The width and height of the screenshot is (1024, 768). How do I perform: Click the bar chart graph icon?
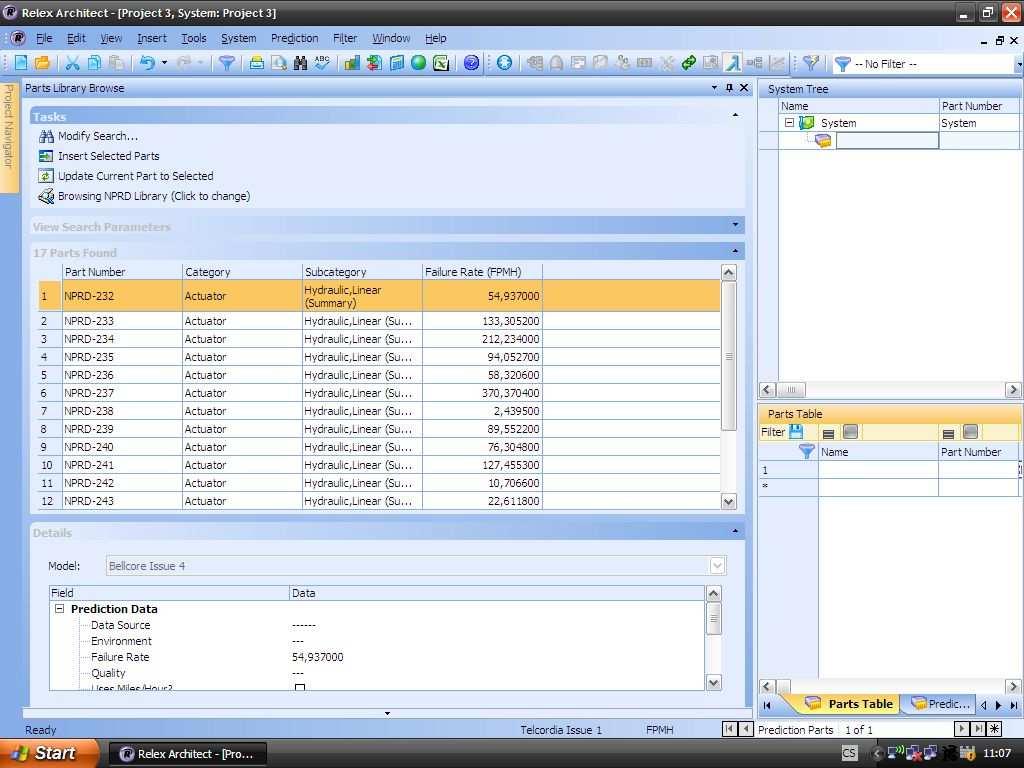coord(352,63)
